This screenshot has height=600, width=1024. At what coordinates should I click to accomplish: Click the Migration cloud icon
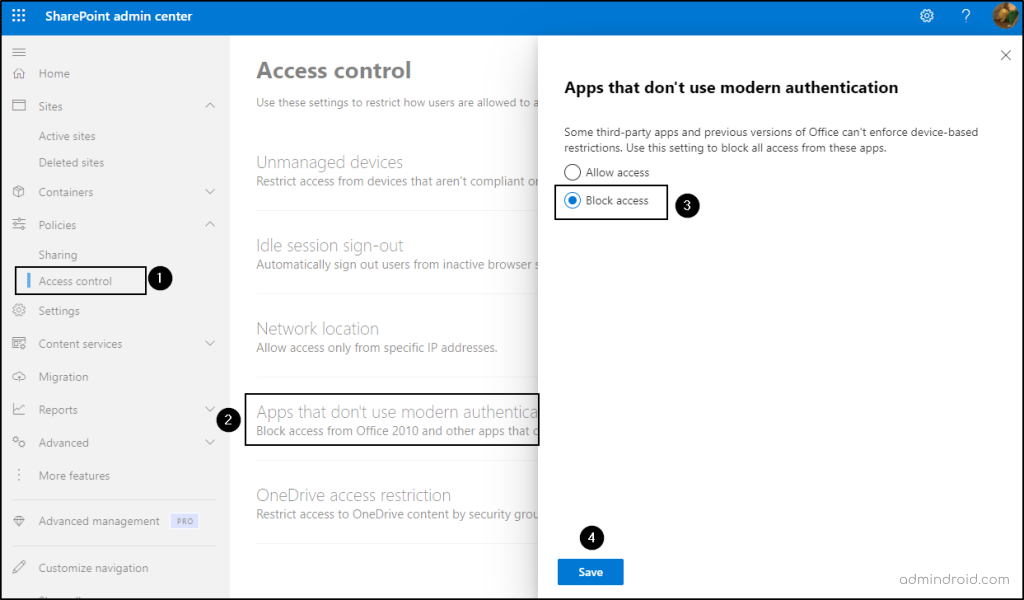tap(19, 377)
